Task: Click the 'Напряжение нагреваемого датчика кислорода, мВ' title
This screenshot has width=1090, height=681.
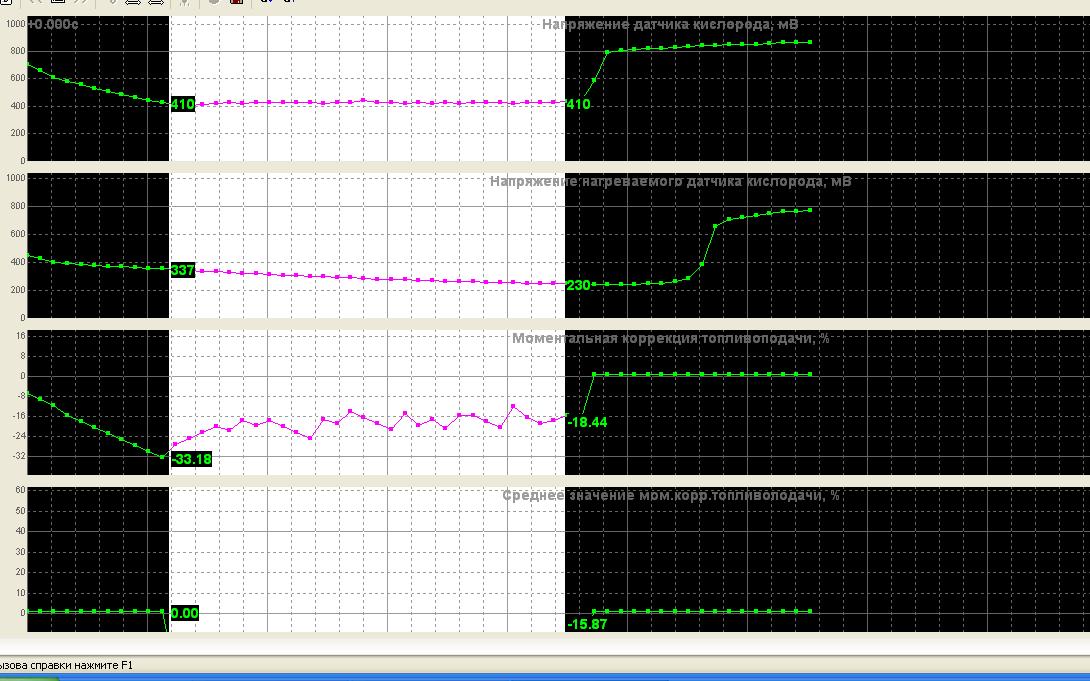Action: click(x=670, y=181)
